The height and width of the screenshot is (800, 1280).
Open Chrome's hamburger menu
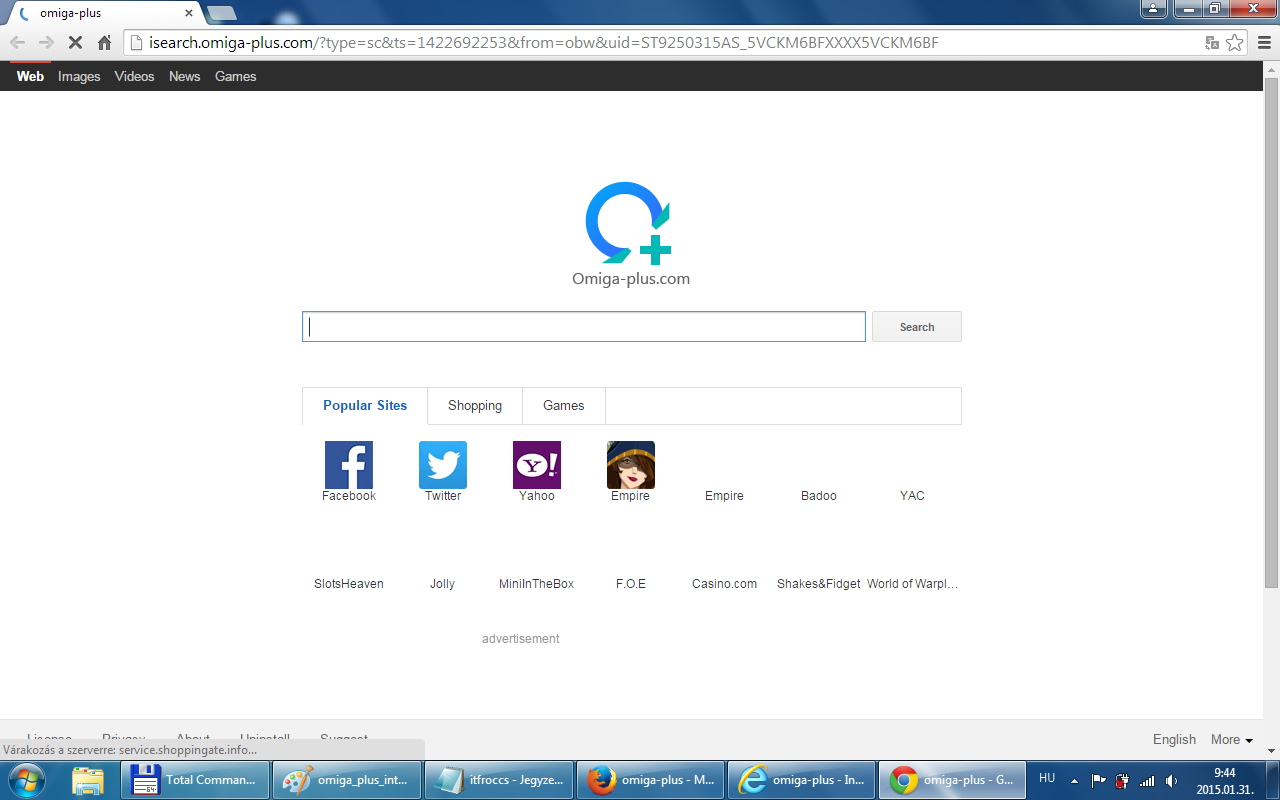click(1263, 43)
